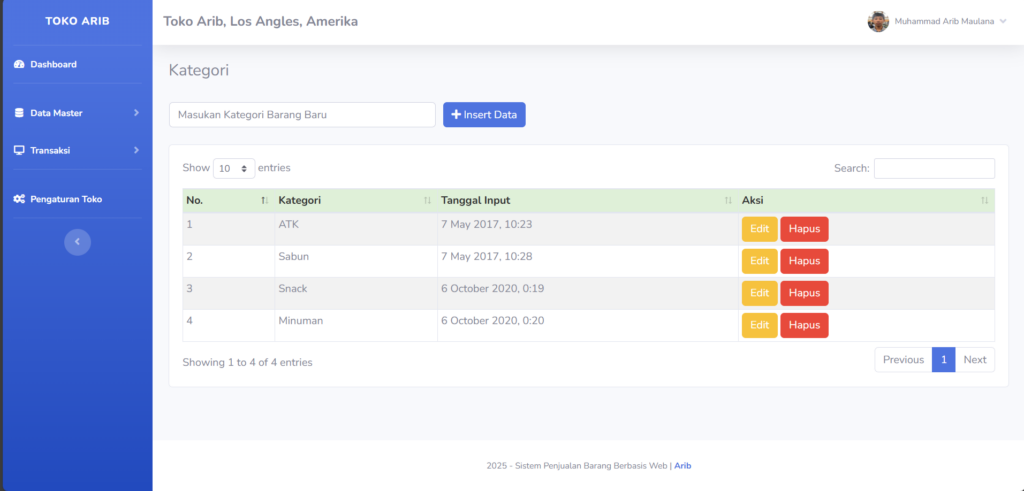Expand the Transaksi submenu chevron
This screenshot has height=491, width=1024.
click(136, 150)
